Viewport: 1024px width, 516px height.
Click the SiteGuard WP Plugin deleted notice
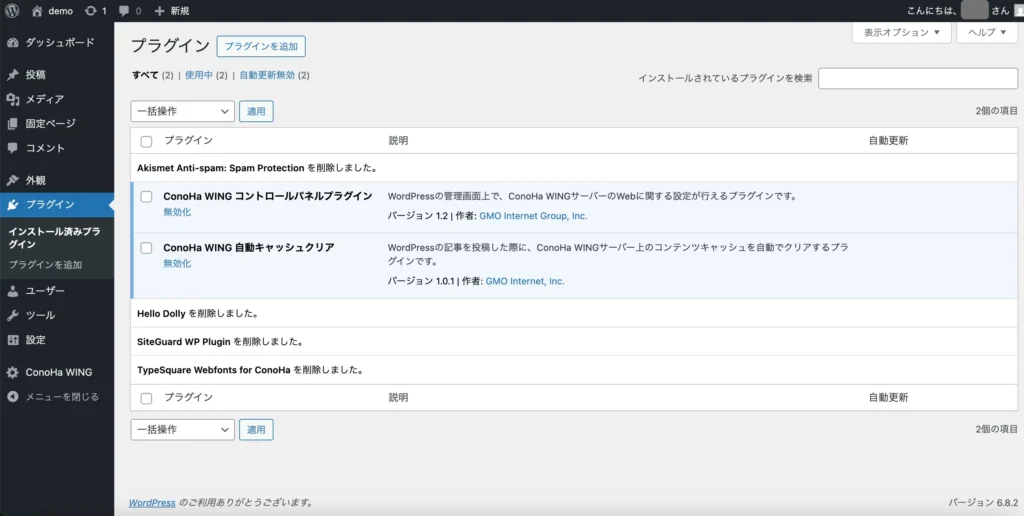[x=221, y=342]
